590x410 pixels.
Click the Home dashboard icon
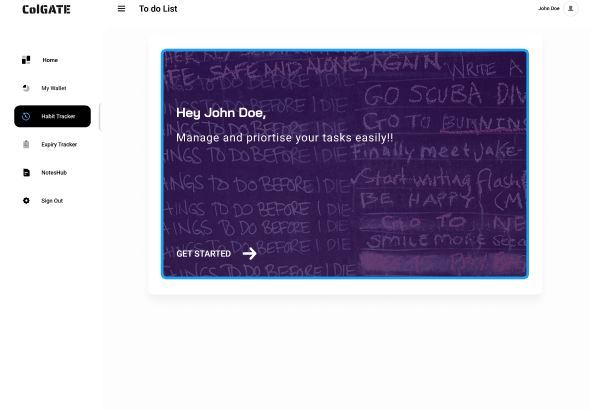pyautogui.click(x=26, y=60)
